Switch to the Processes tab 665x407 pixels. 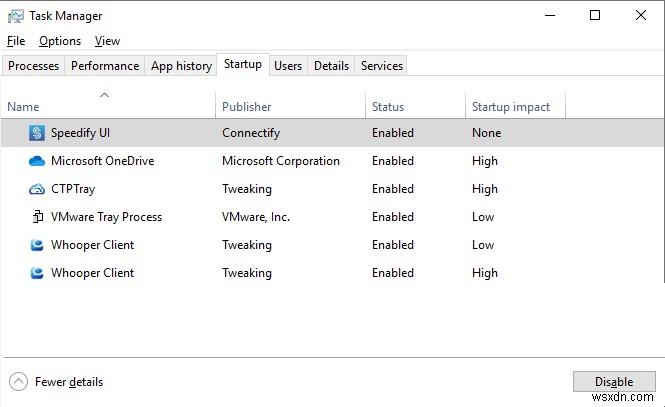pos(34,66)
